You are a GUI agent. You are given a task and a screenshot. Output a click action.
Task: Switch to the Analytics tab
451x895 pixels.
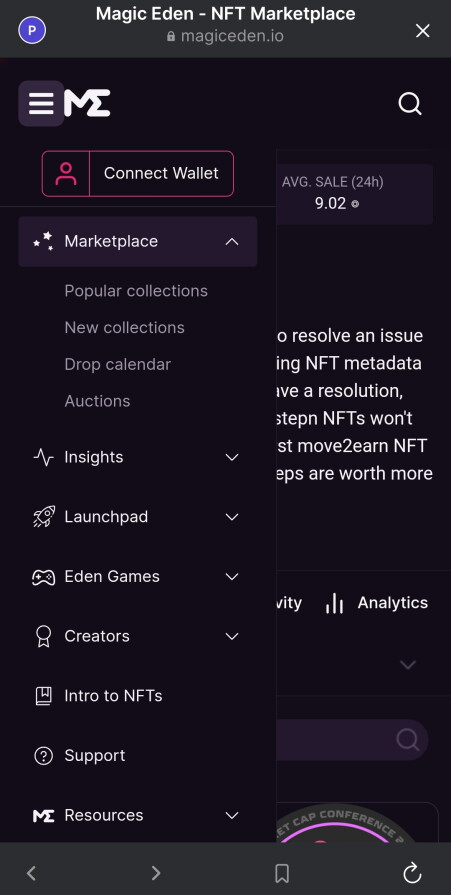(x=376, y=603)
